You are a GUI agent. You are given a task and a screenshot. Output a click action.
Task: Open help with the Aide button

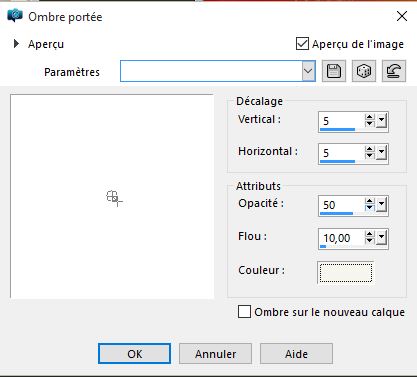(x=296, y=354)
